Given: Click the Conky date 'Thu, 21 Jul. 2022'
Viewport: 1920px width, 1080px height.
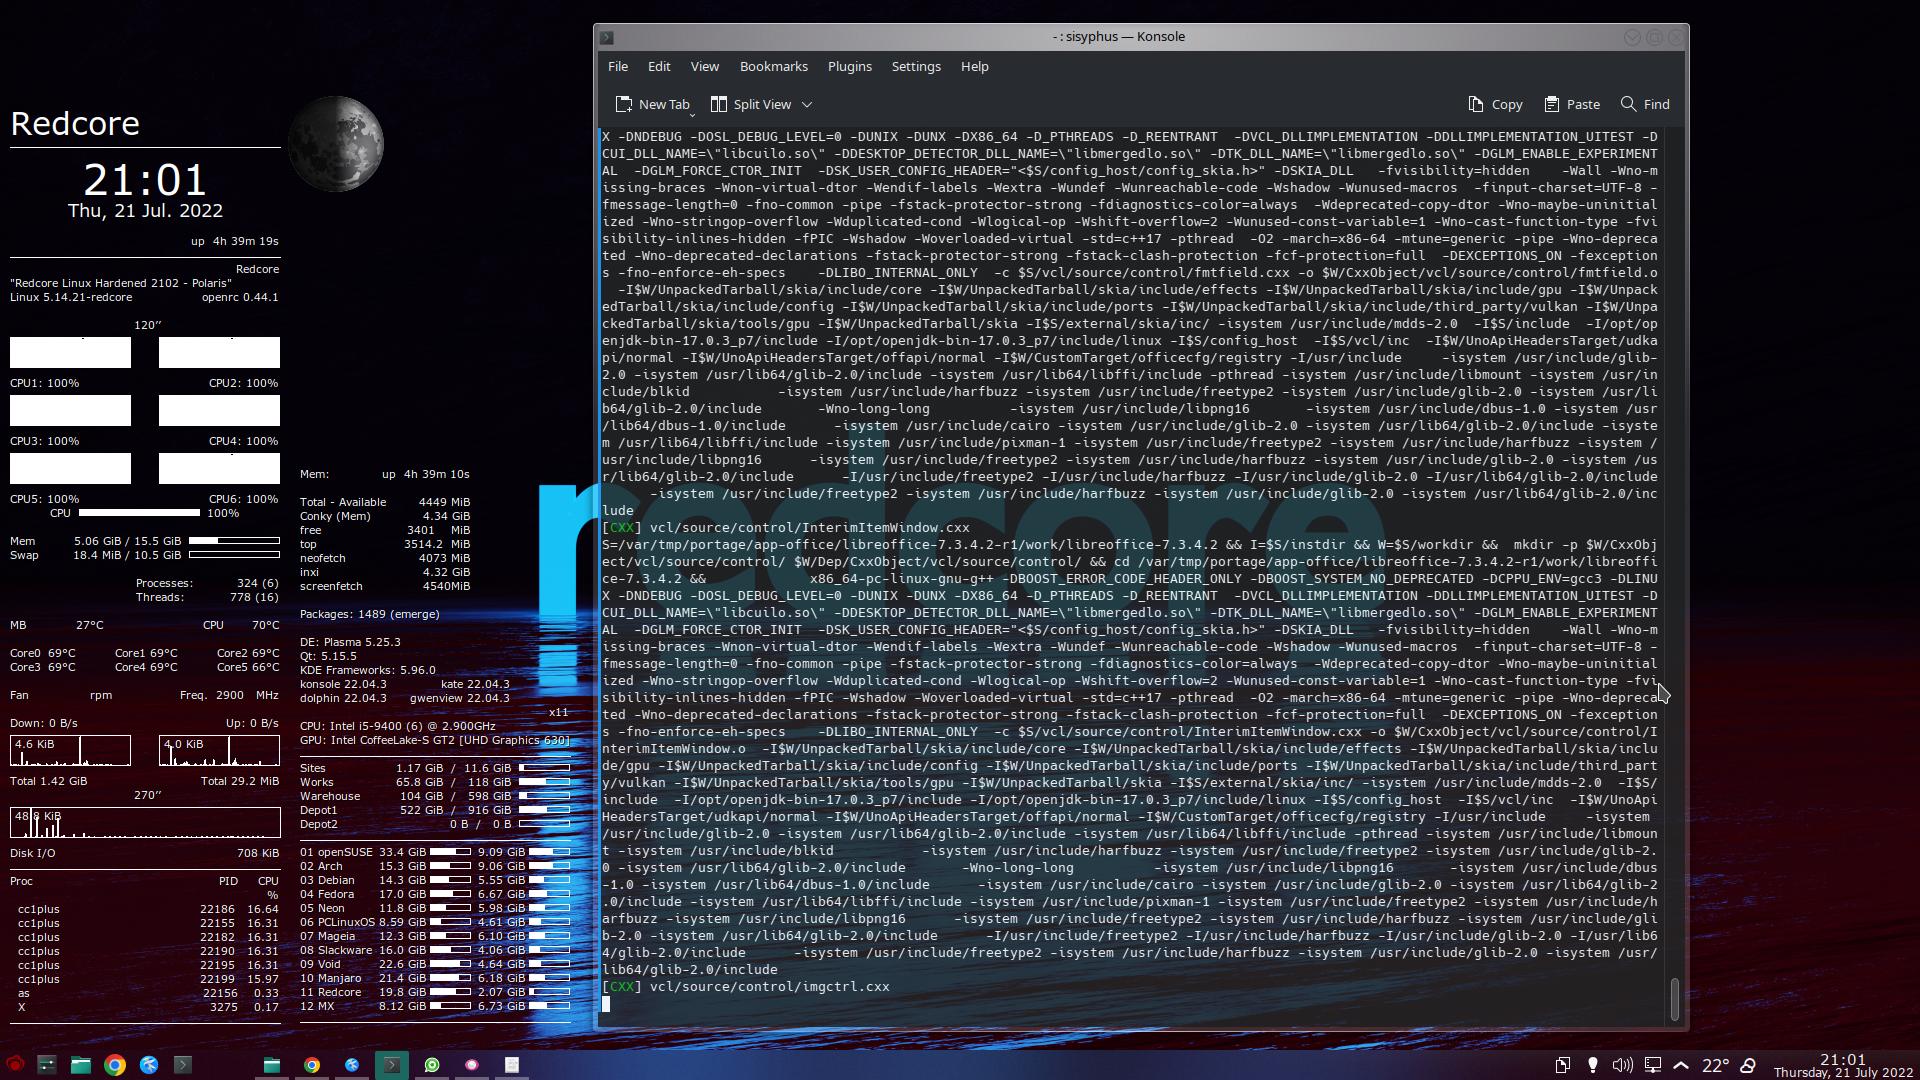Looking at the screenshot, I should point(145,211).
